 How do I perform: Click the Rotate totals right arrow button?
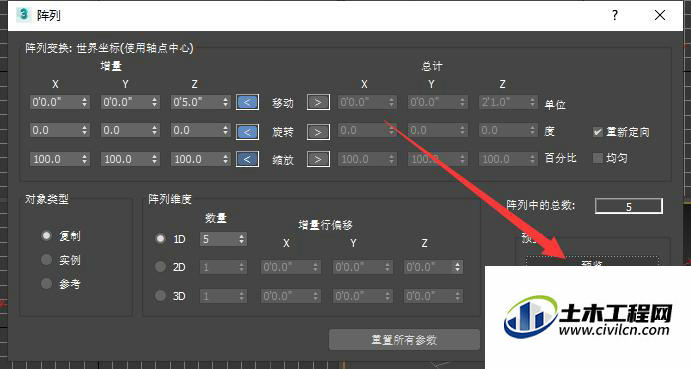(x=318, y=131)
